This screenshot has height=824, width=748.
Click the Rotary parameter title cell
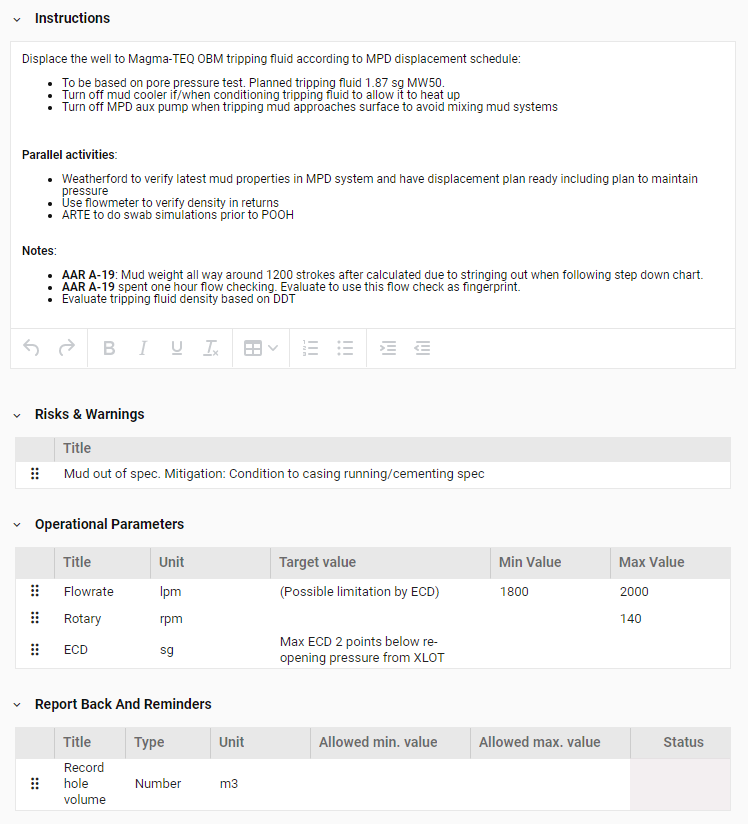pyautogui.click(x=83, y=619)
